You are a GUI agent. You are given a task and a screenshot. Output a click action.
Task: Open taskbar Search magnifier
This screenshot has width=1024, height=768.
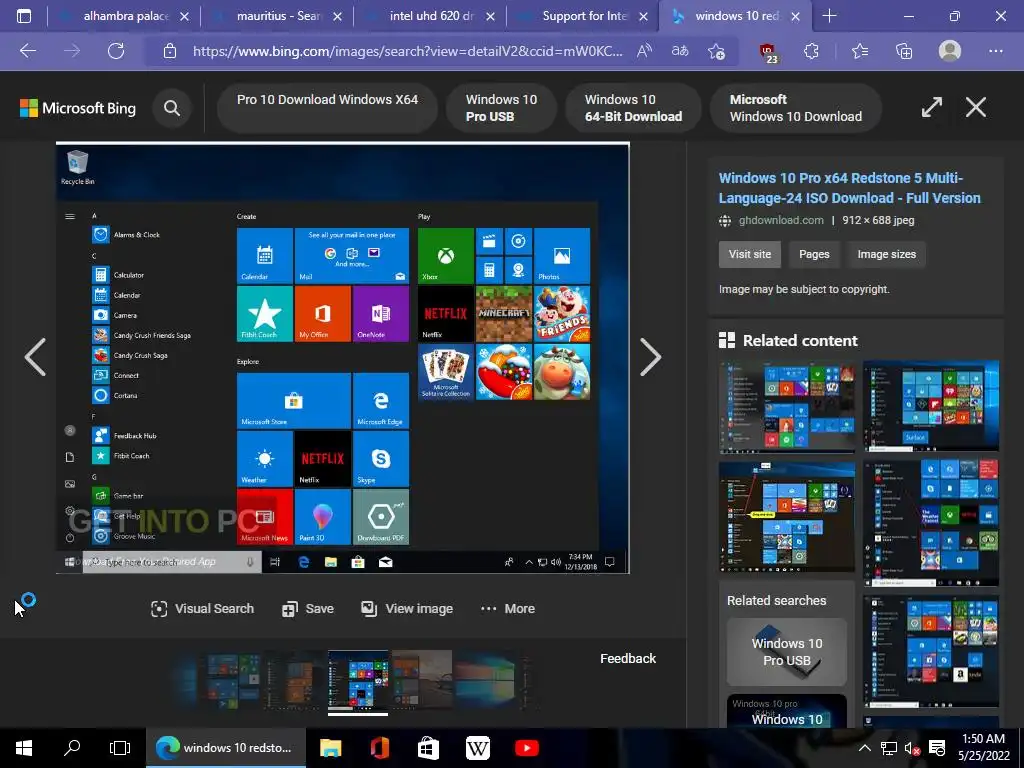(x=72, y=748)
